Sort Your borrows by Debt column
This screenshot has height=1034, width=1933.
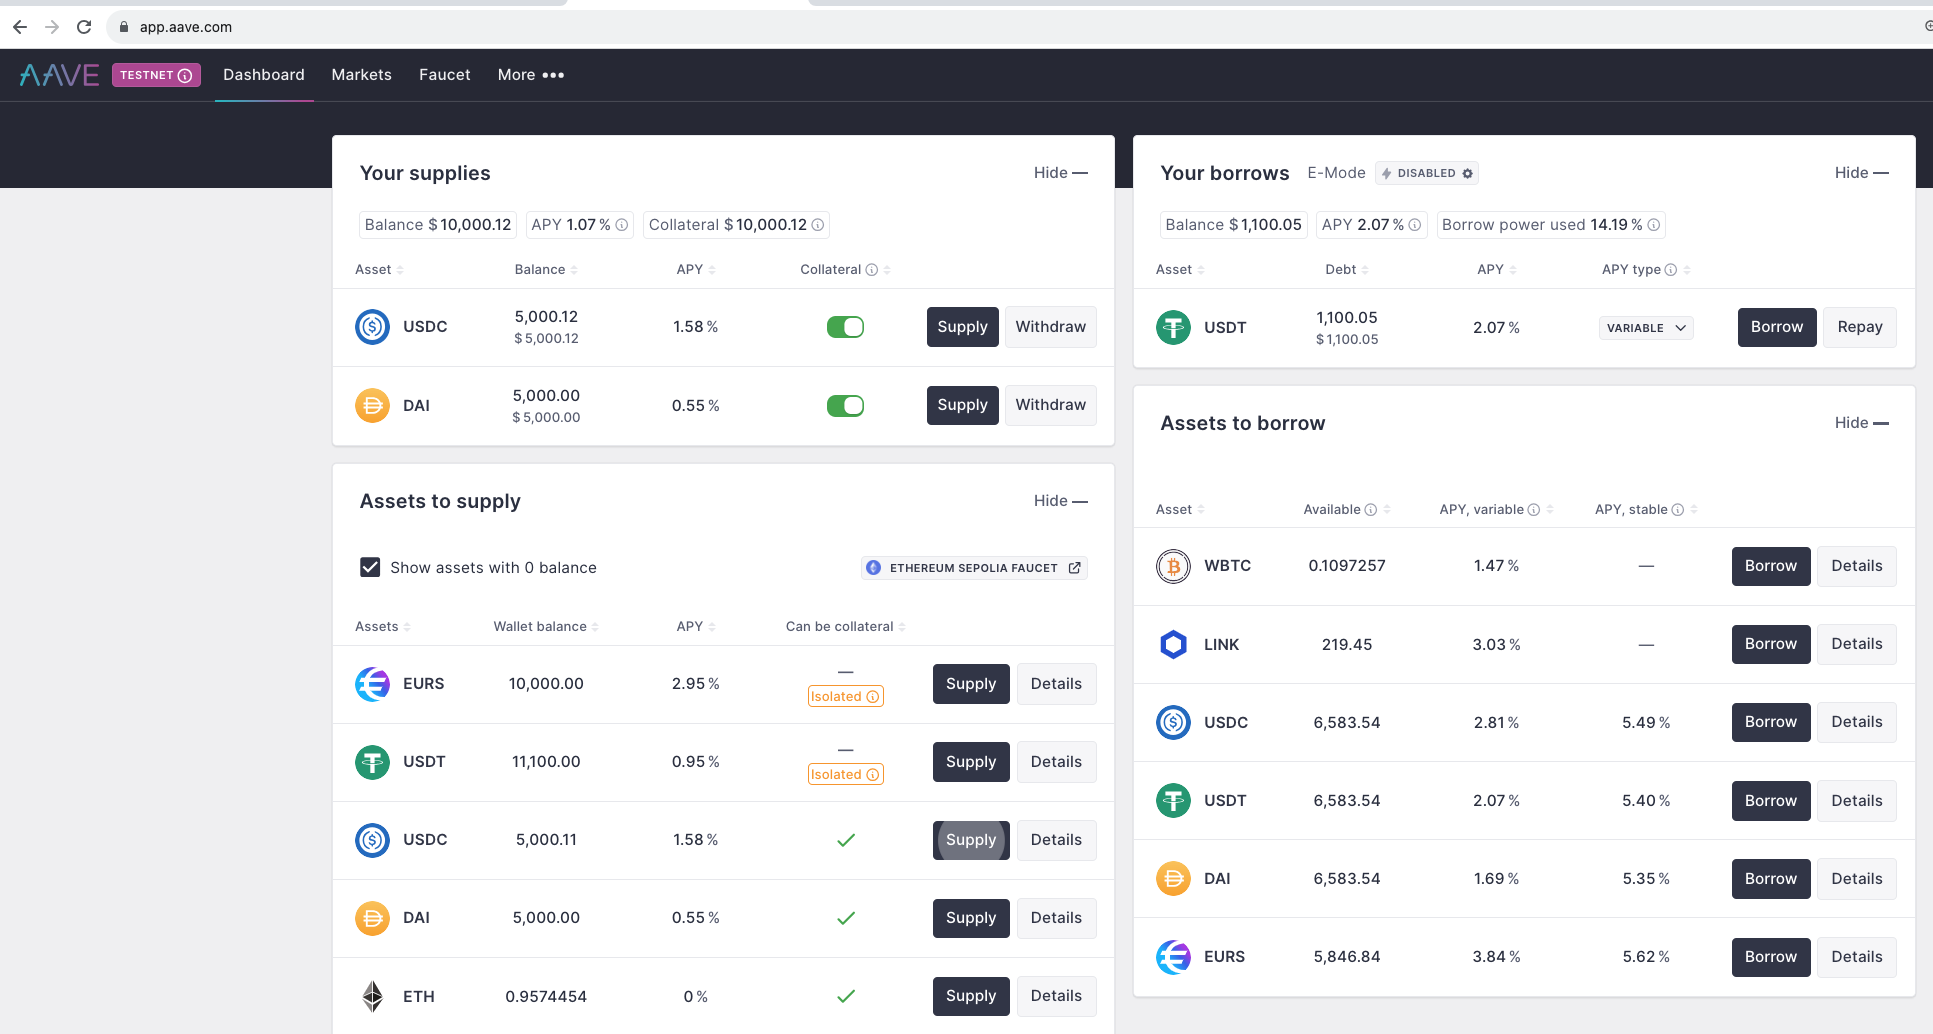[x=1347, y=270]
